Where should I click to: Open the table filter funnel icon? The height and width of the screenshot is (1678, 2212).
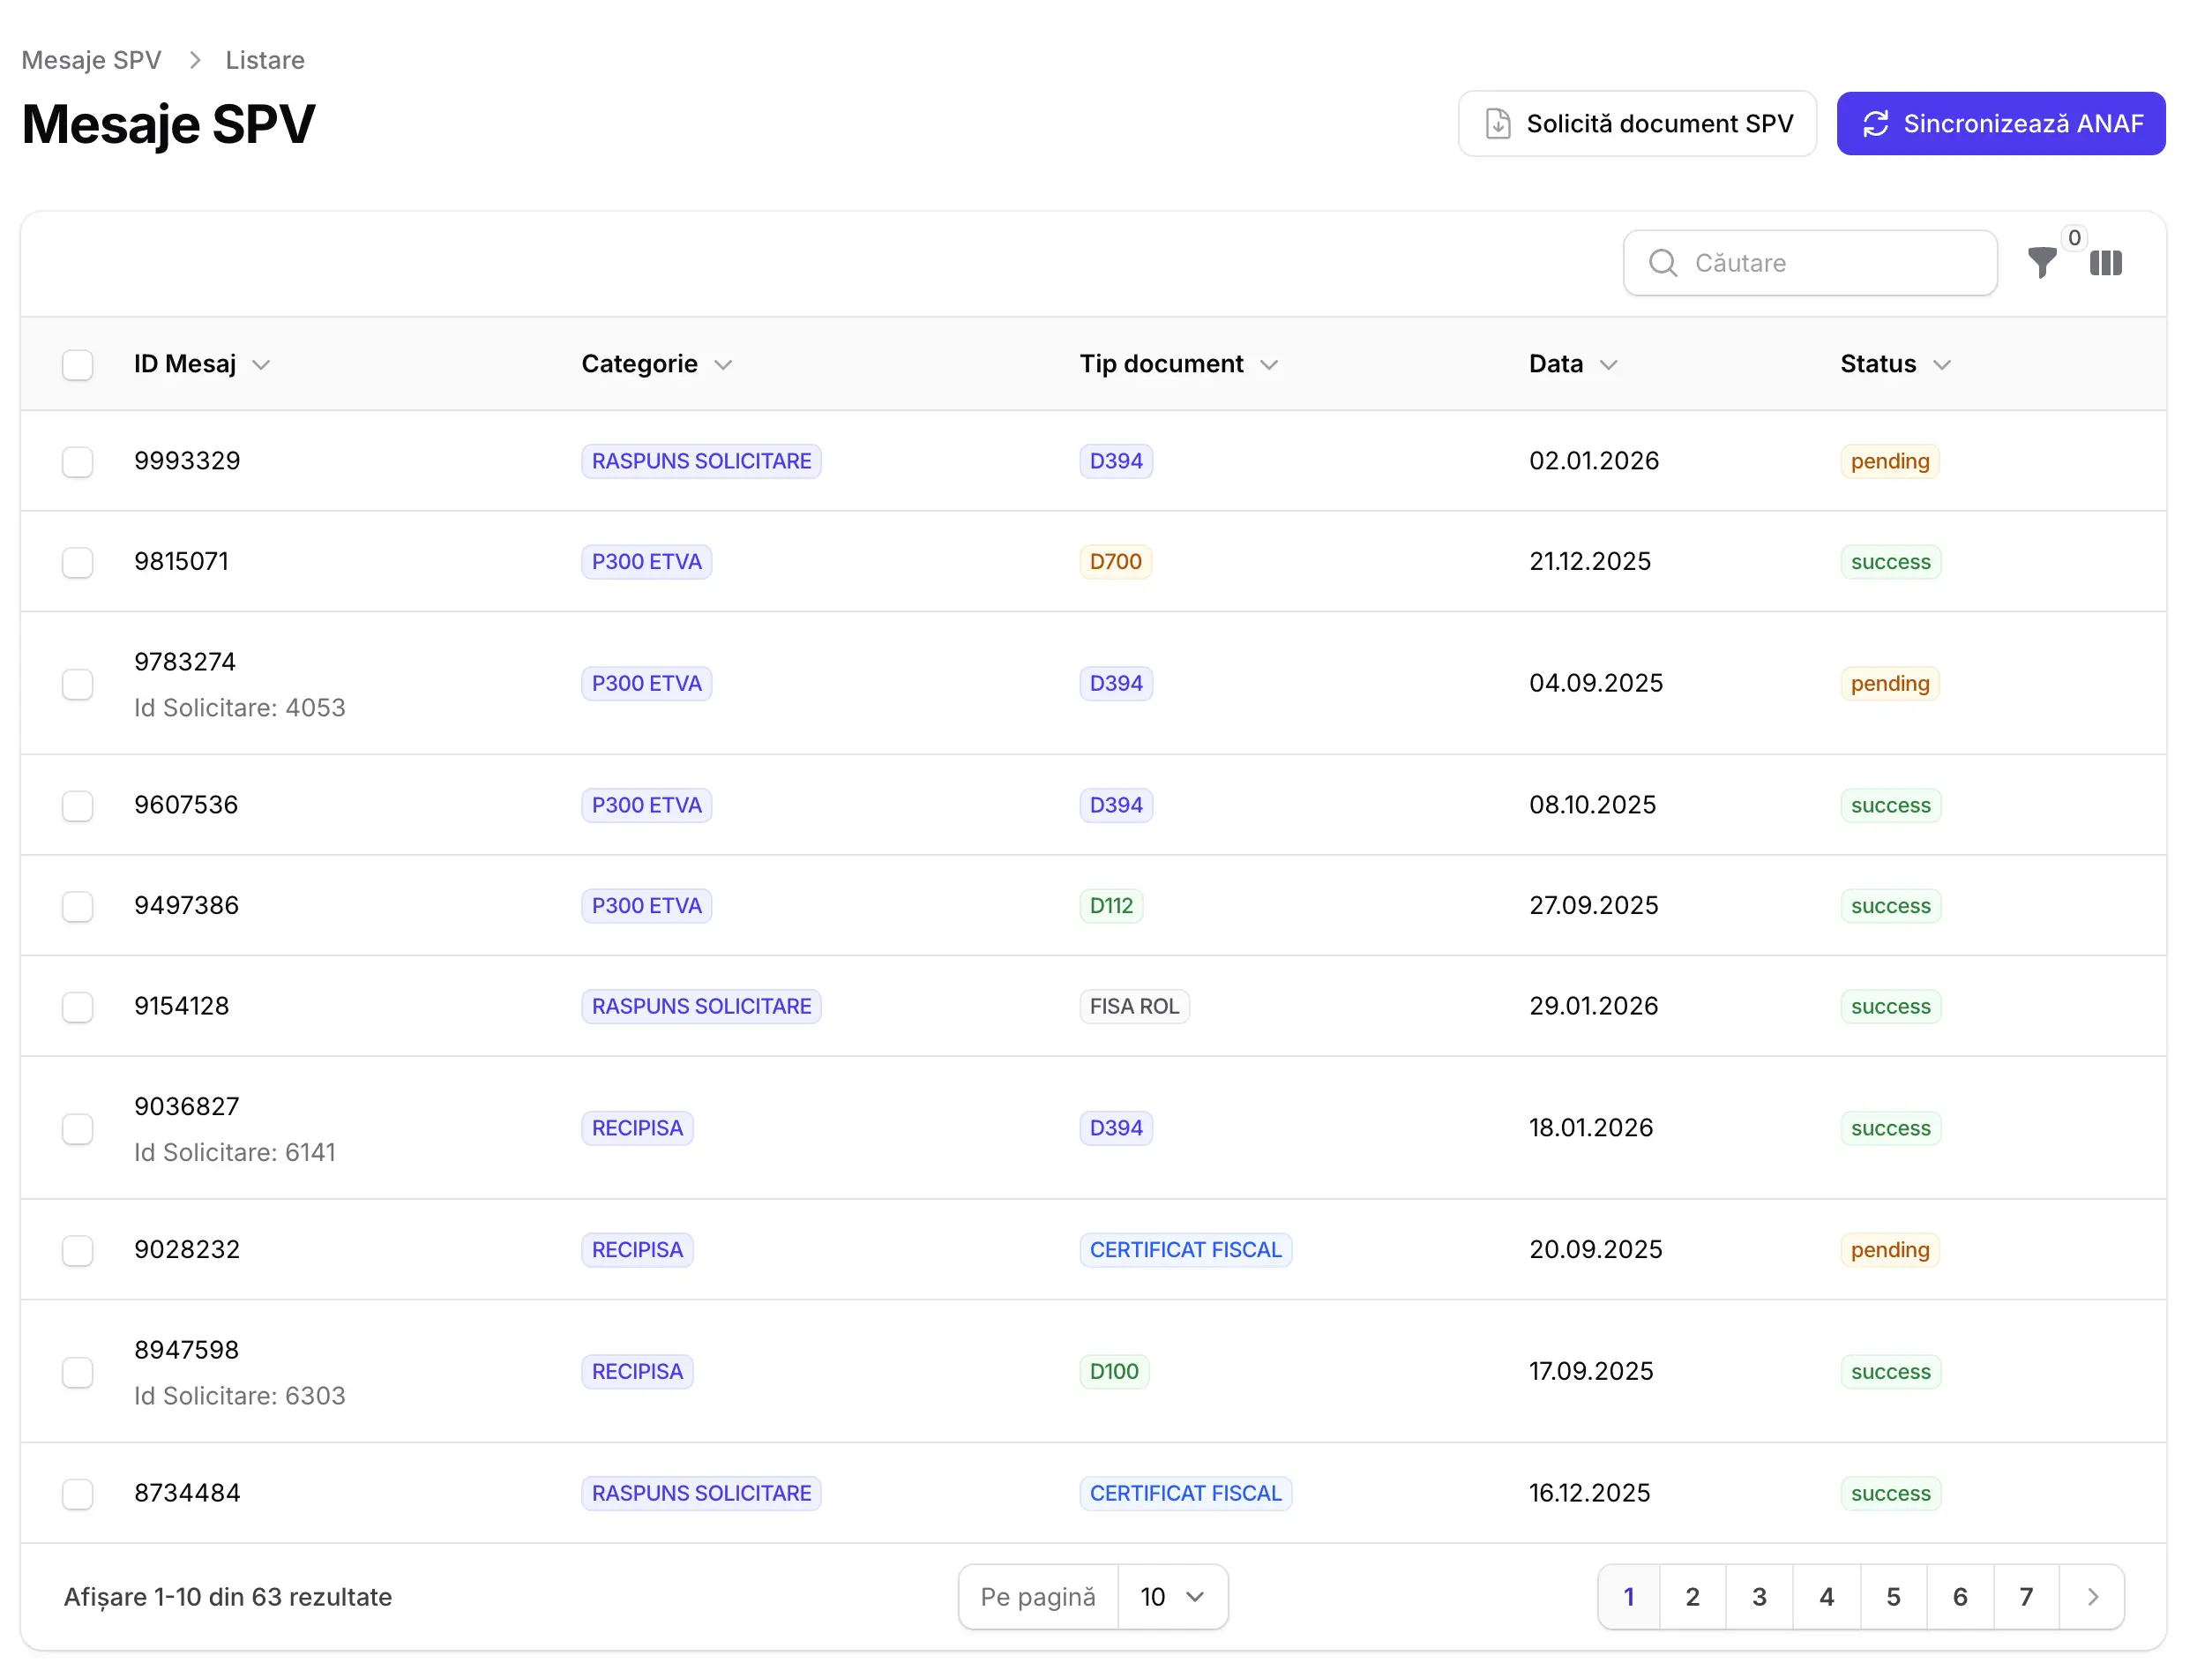[2041, 264]
